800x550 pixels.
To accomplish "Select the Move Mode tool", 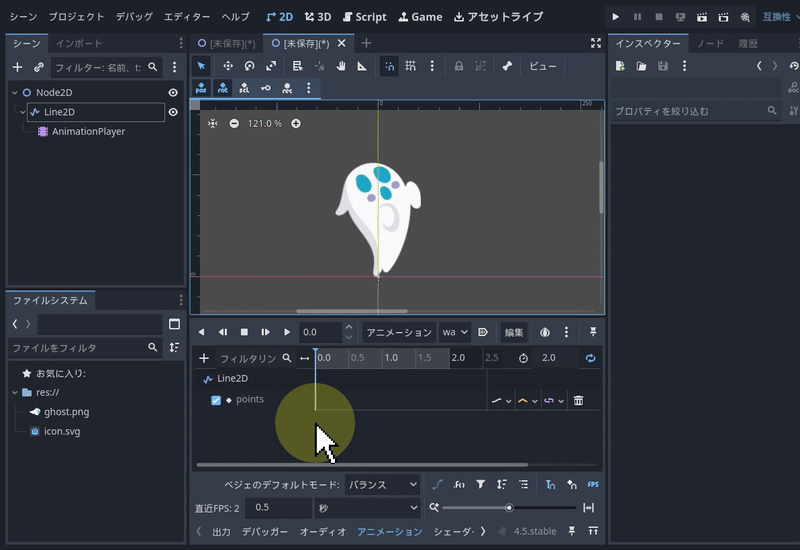I will 228,66.
